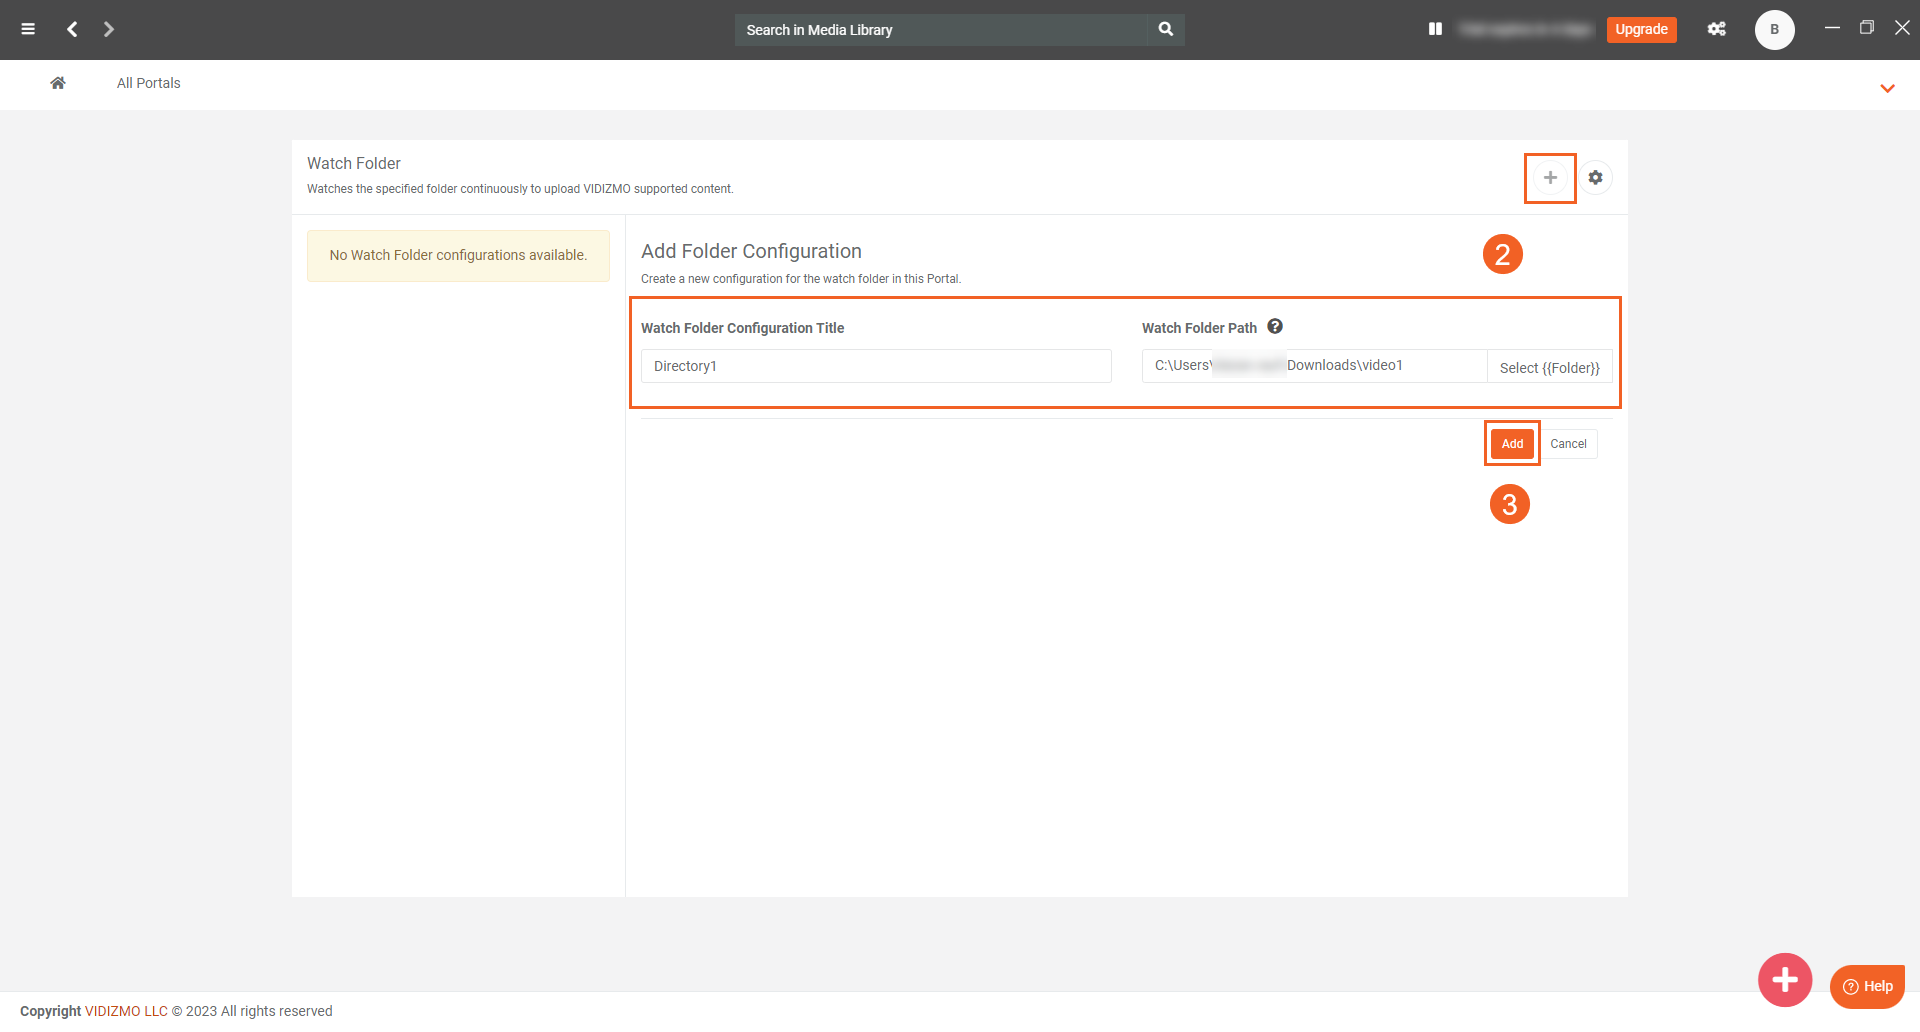Click Select {{Folder}} button
The image size is (1920, 1032).
(x=1549, y=367)
